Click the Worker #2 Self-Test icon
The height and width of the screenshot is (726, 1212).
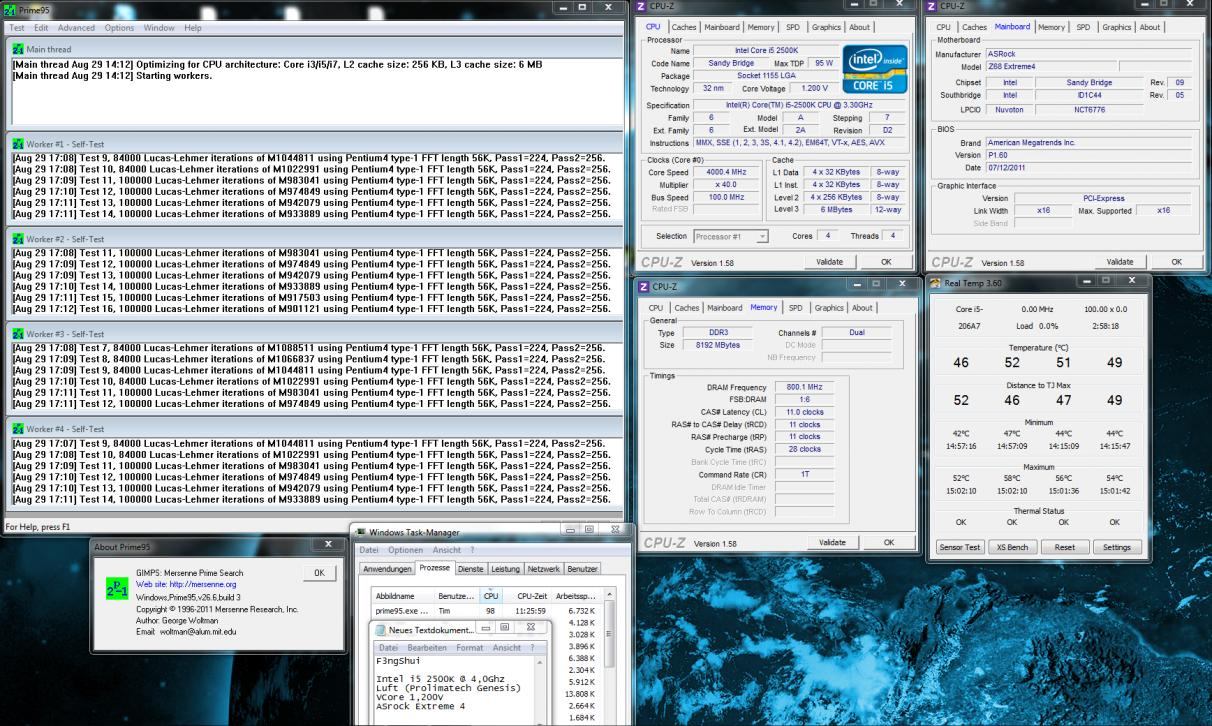tap(18, 239)
